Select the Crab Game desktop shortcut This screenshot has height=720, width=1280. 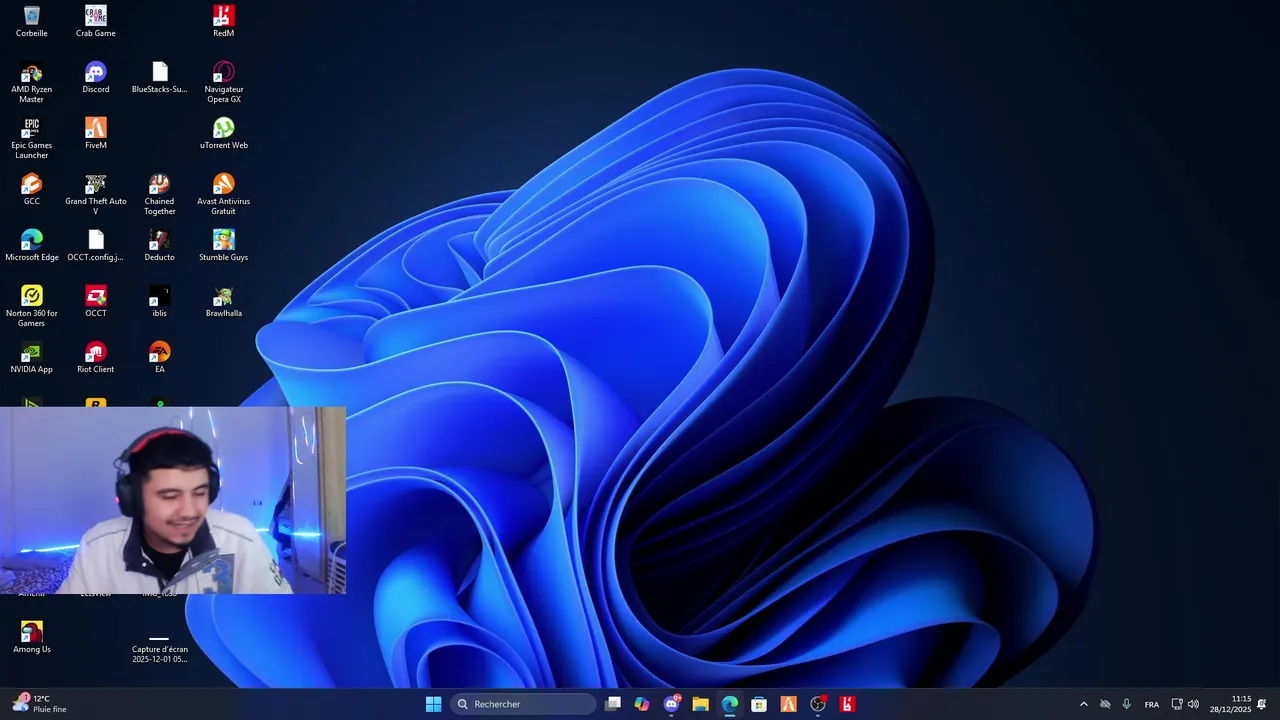[96, 21]
